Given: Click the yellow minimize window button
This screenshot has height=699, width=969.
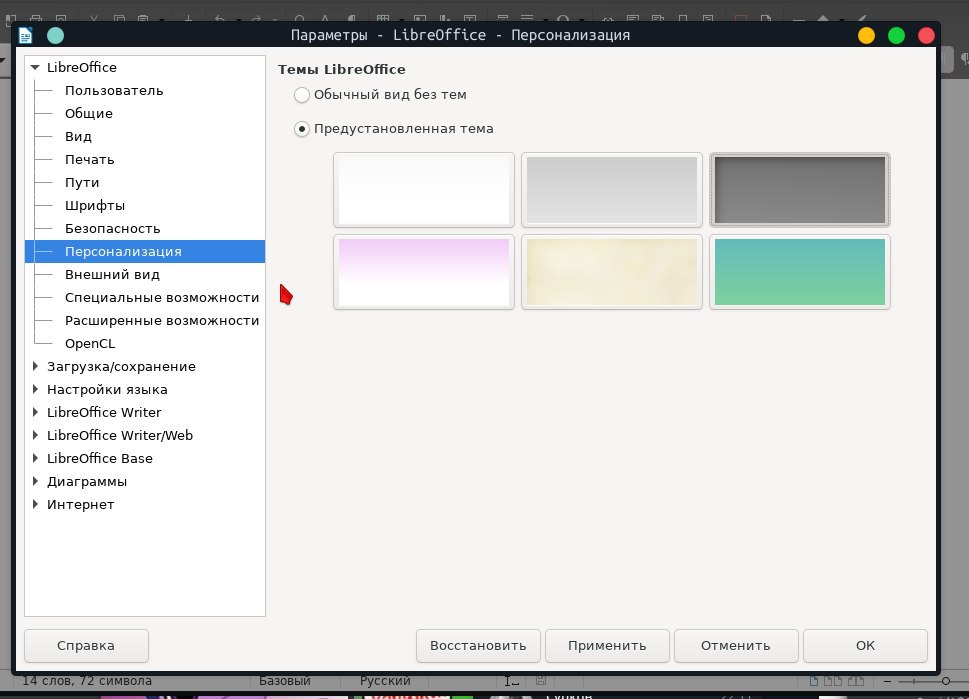Looking at the screenshot, I should tap(866, 35).
